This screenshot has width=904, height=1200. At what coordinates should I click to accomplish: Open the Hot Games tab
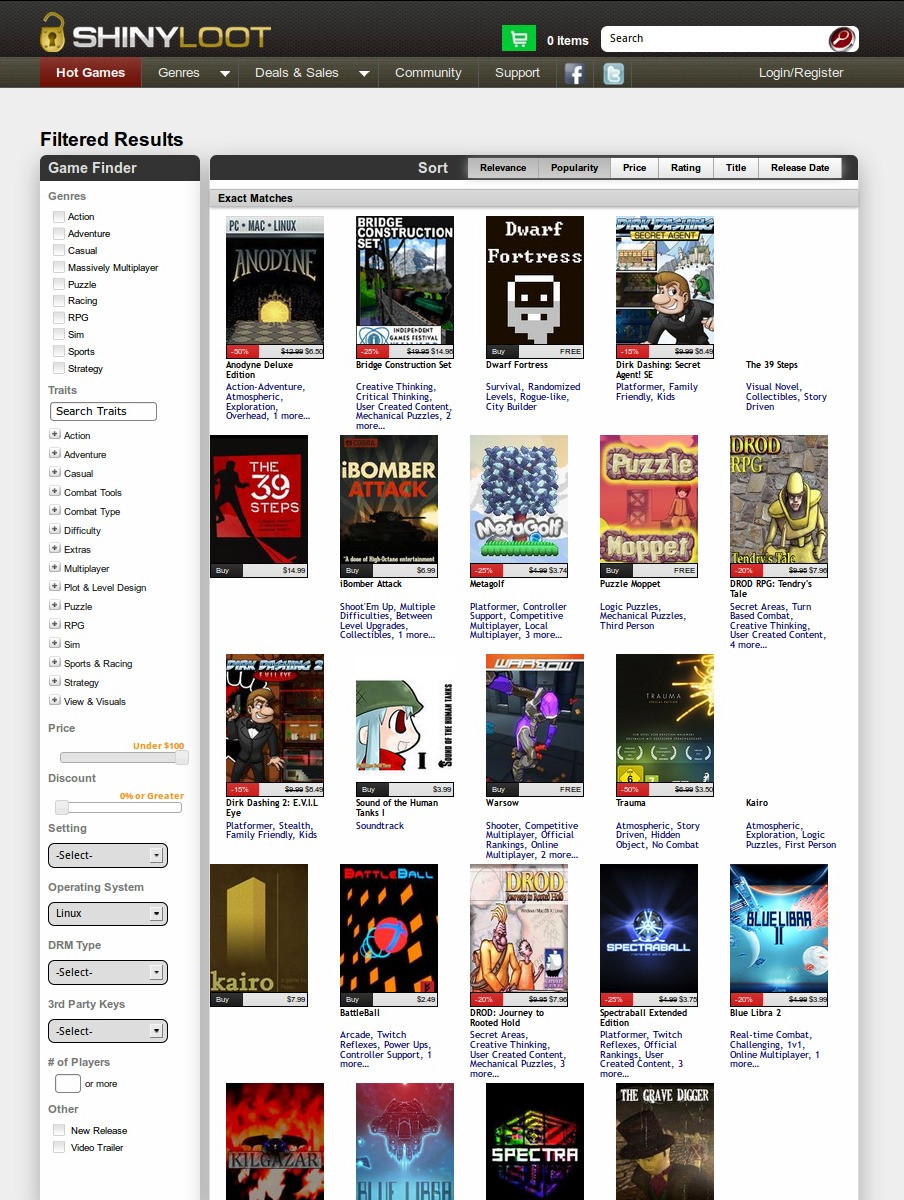(91, 73)
